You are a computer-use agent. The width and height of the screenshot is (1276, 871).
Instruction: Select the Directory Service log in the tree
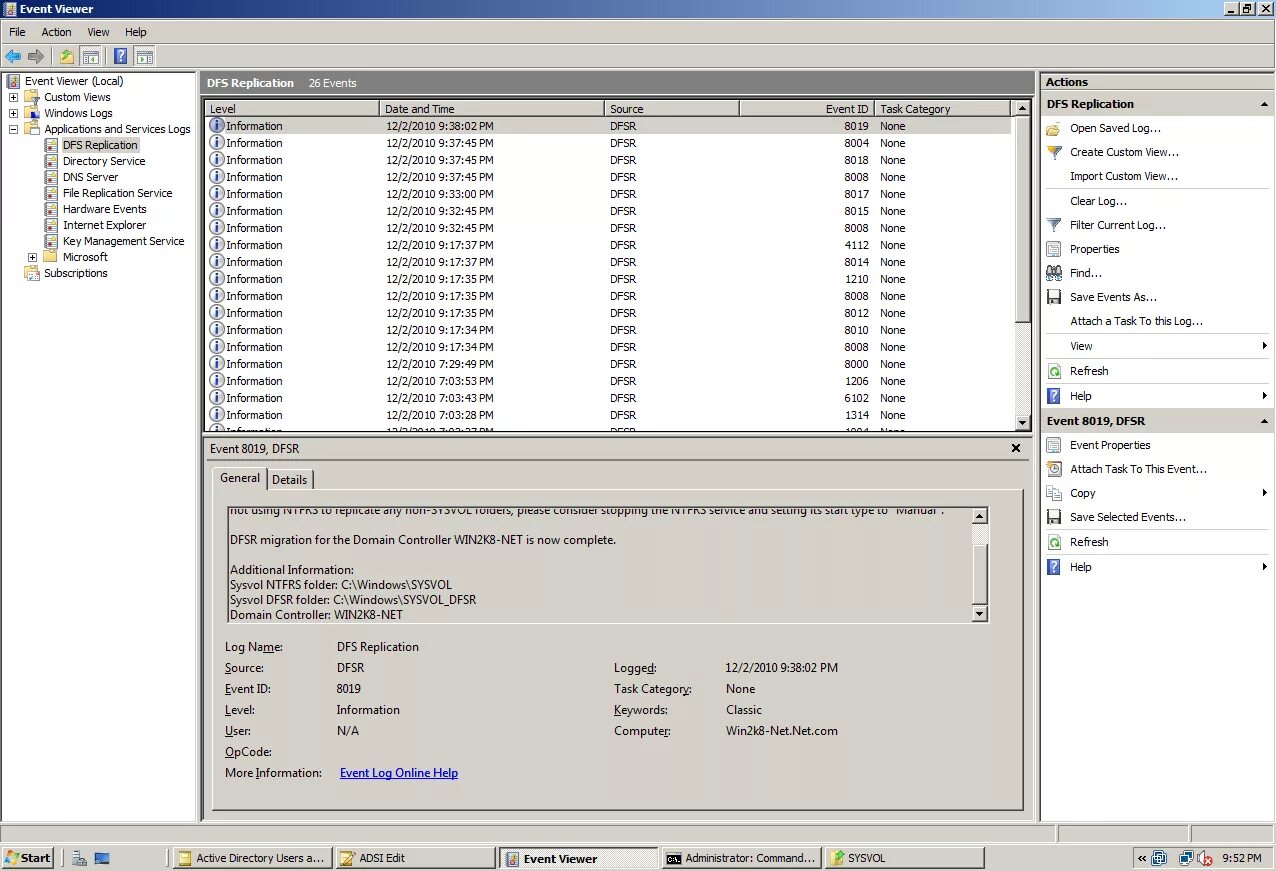[x=103, y=160]
